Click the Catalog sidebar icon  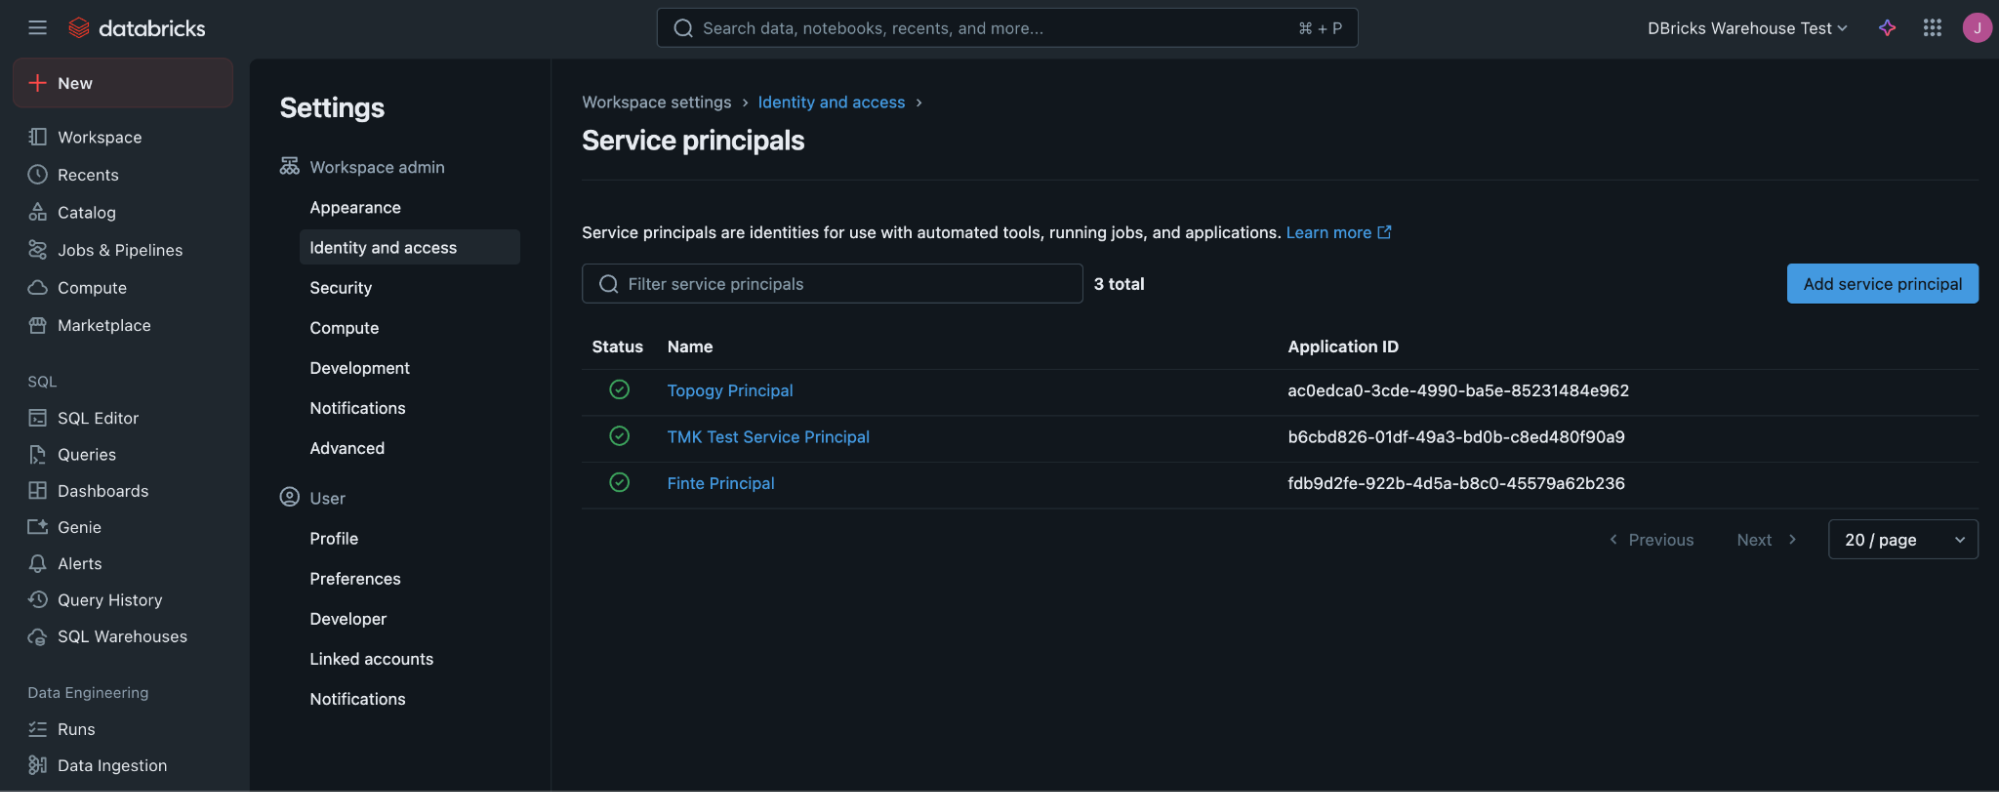click(38, 212)
